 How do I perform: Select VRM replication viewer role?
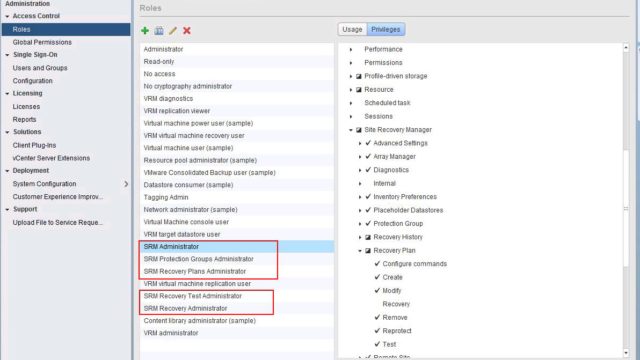[x=237, y=111]
